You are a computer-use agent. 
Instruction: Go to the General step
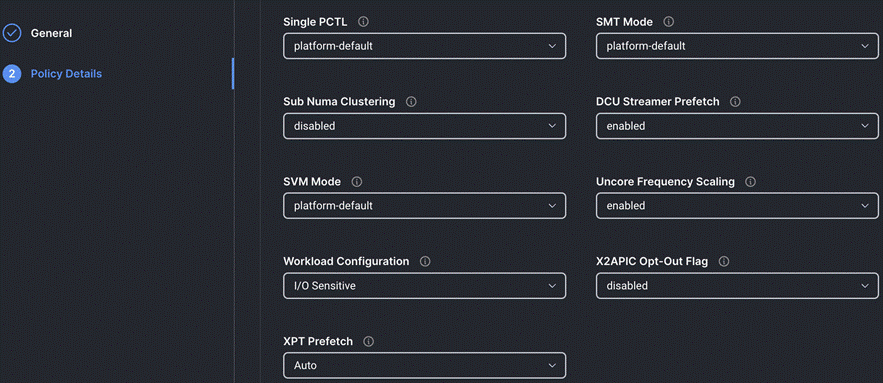tap(51, 33)
